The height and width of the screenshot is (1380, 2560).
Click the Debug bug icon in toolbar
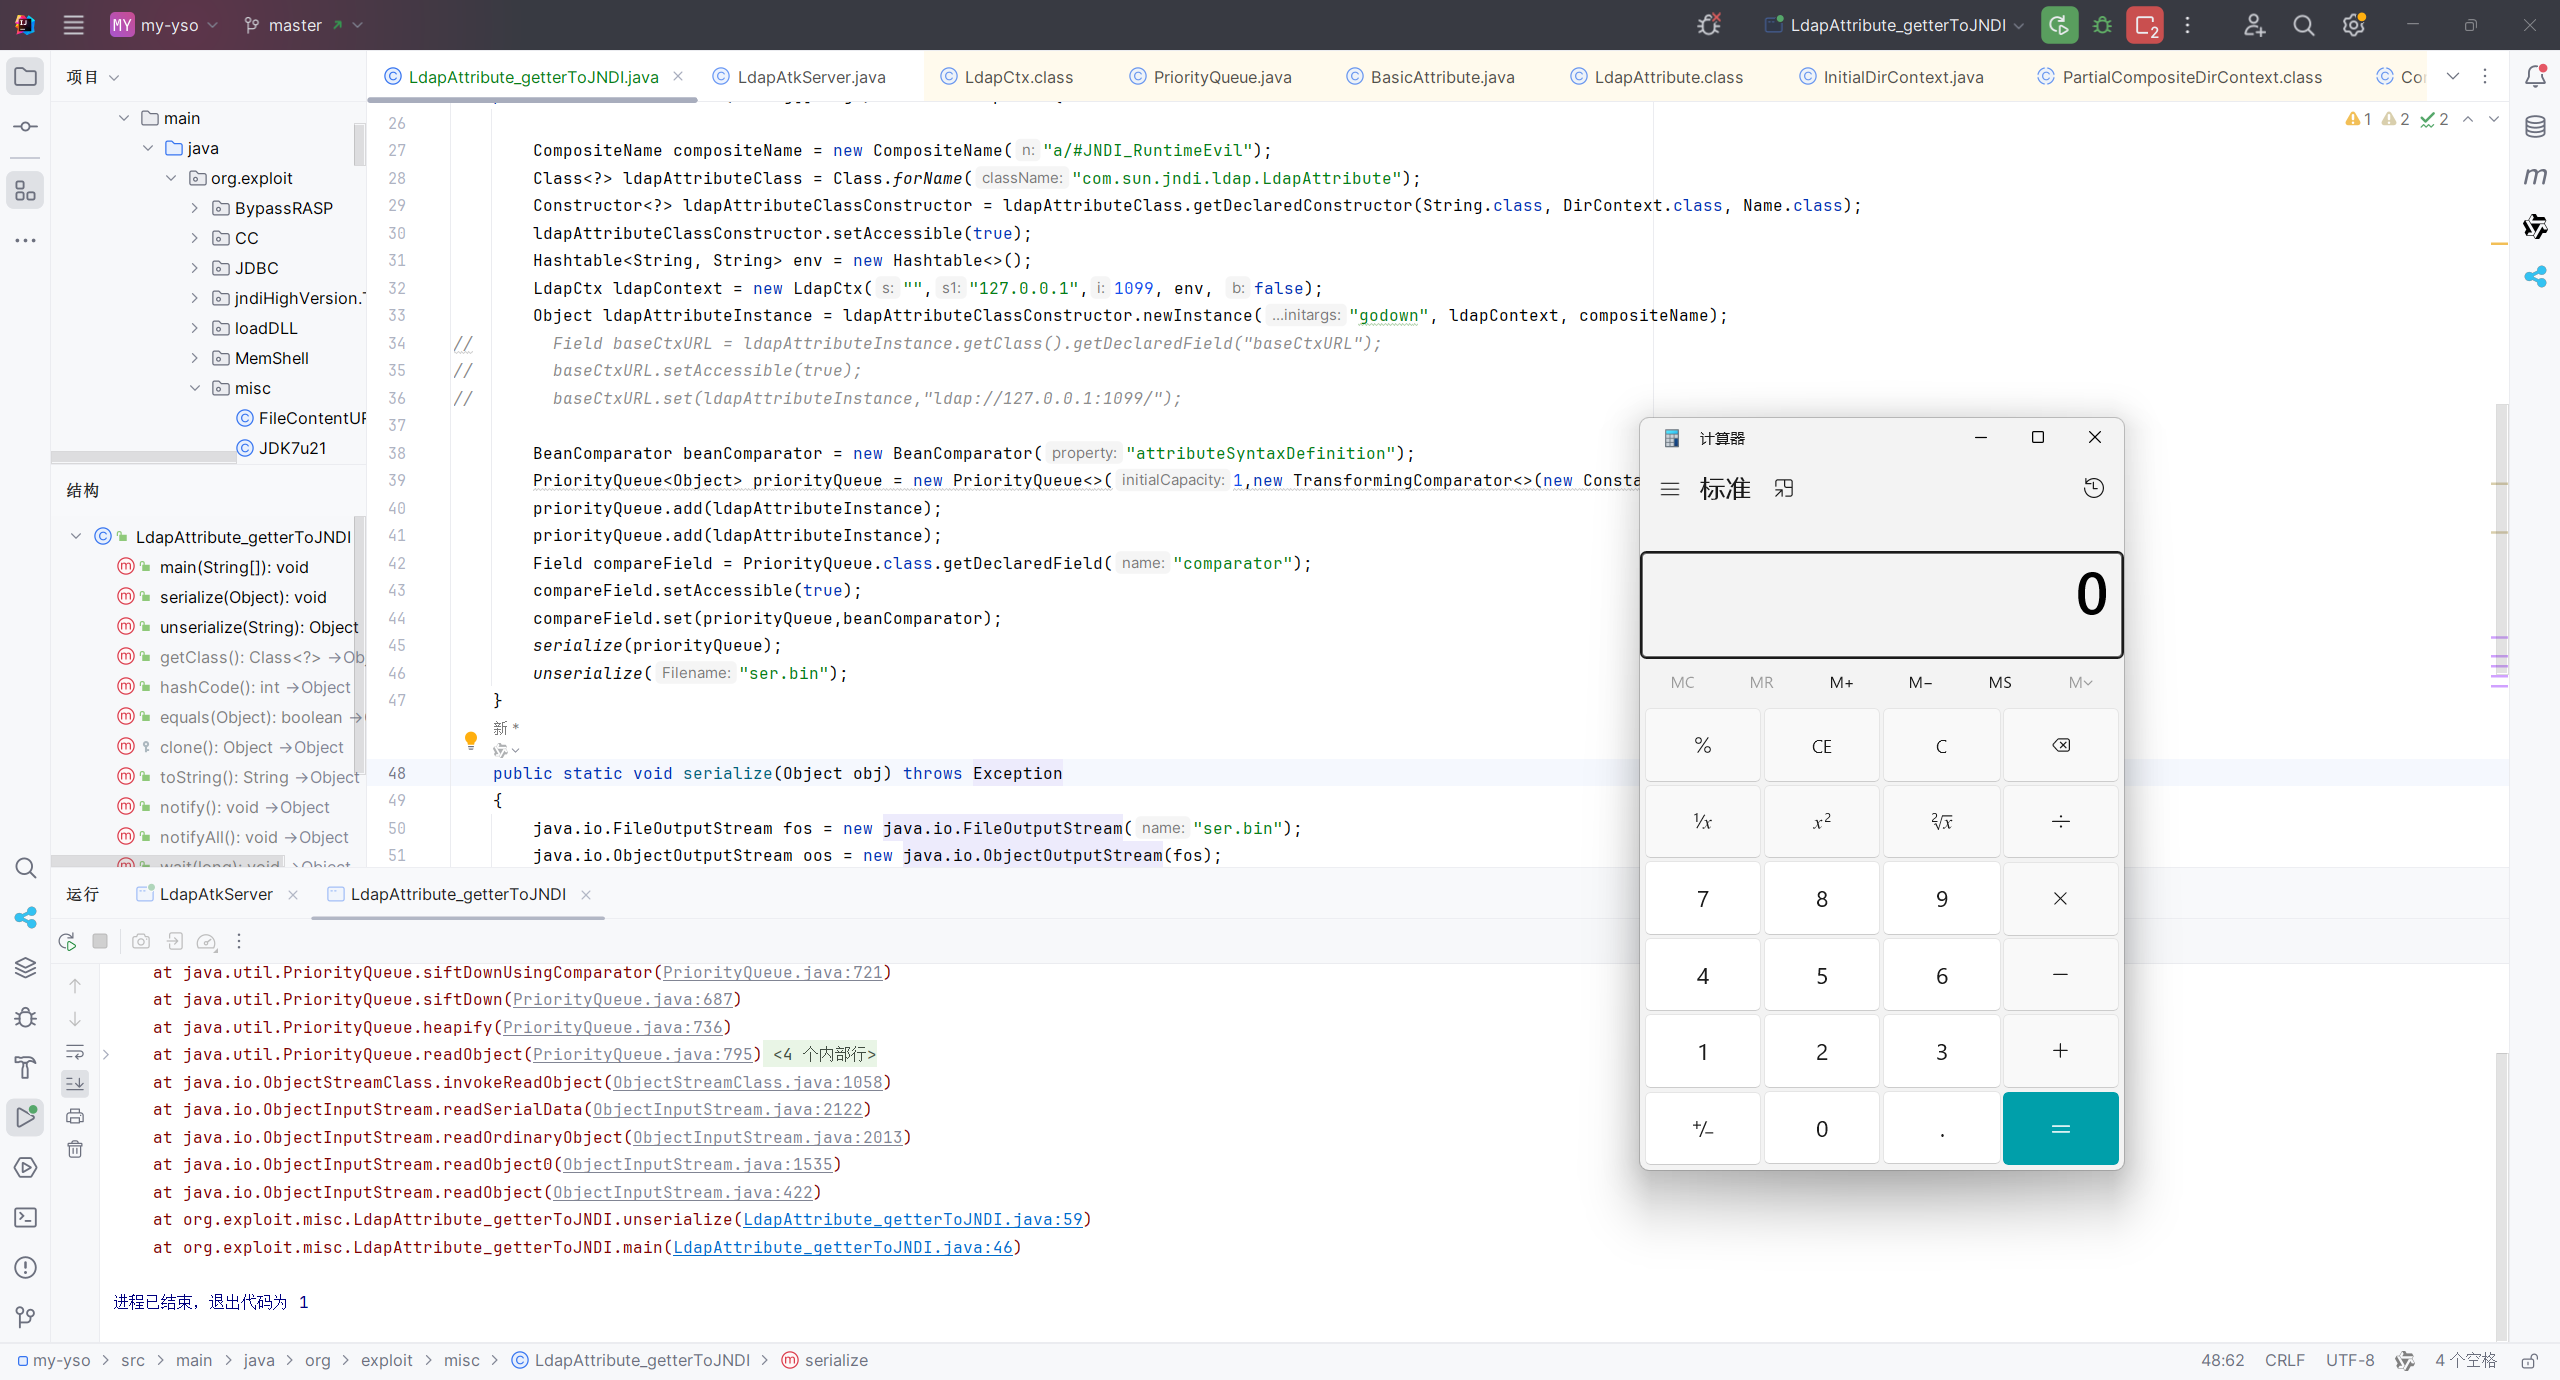2102,25
